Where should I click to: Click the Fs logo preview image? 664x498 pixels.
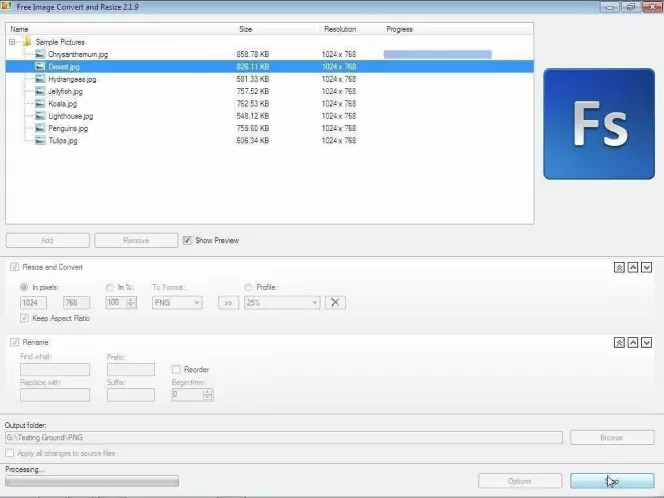pos(599,124)
